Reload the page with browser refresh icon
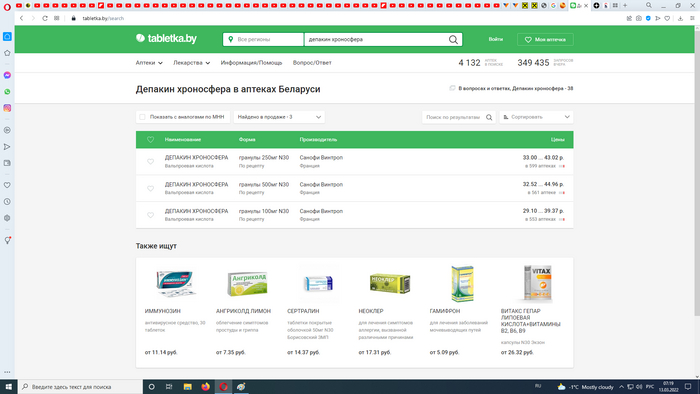700x394 pixels. (45, 18)
